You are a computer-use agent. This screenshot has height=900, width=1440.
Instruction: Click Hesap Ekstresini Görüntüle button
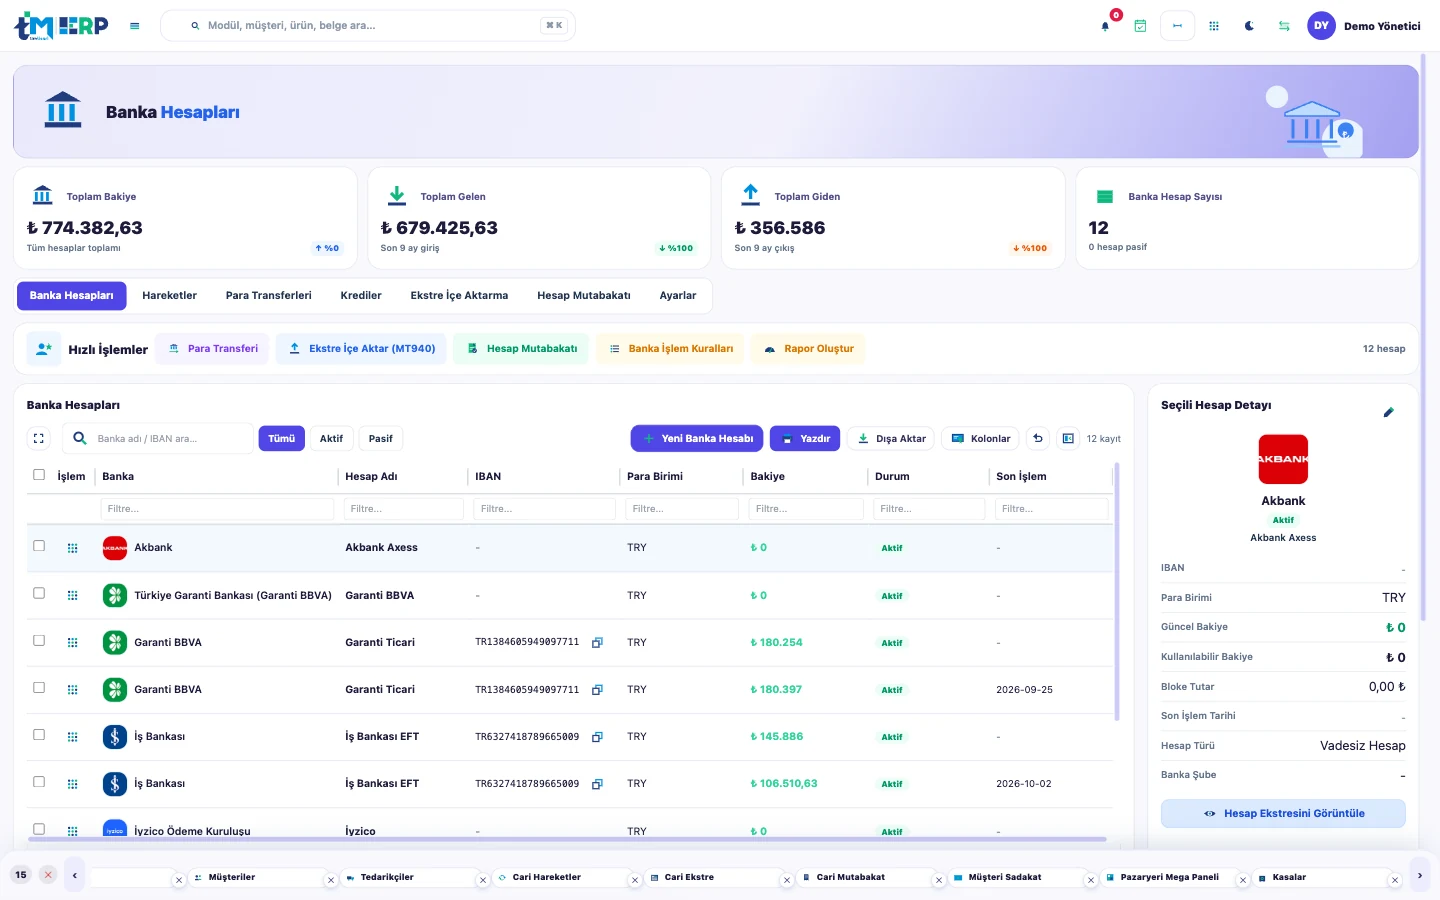coord(1283,814)
